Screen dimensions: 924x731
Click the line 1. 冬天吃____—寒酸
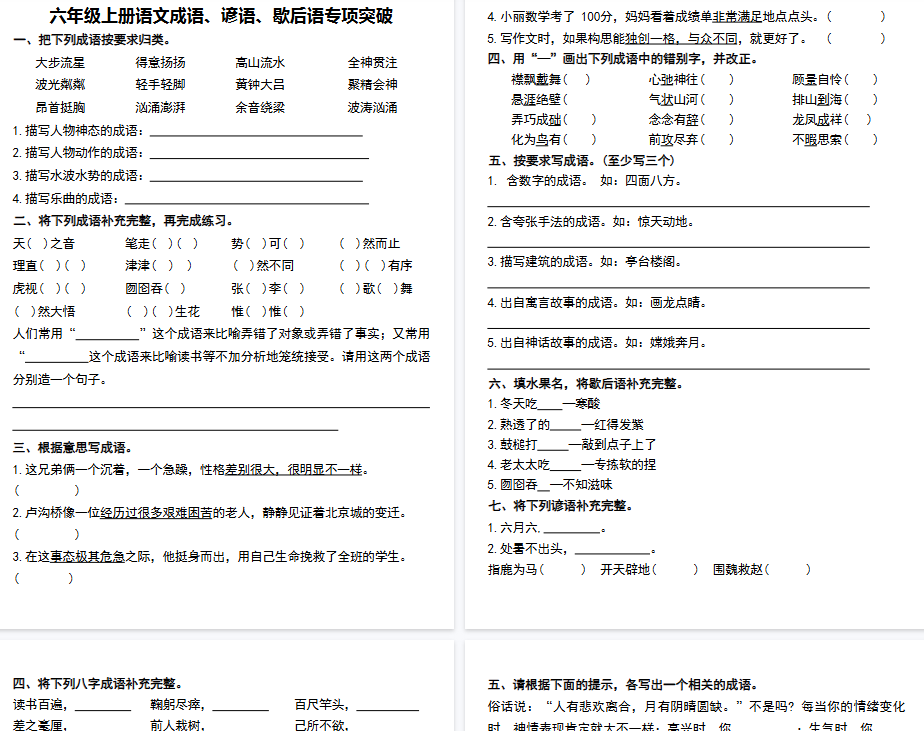tap(544, 404)
